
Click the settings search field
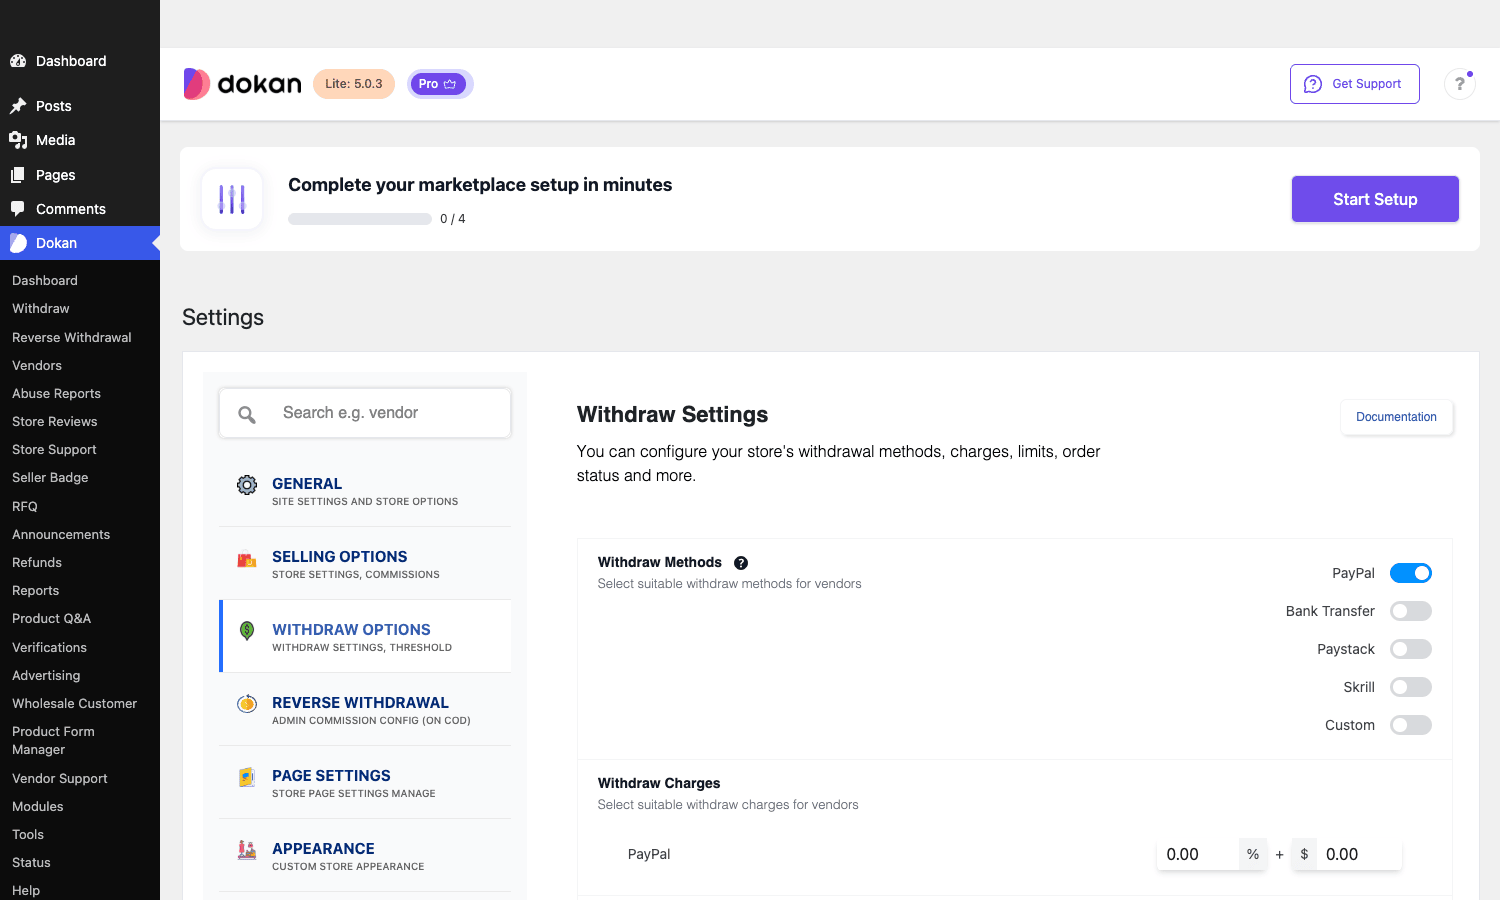(x=365, y=413)
